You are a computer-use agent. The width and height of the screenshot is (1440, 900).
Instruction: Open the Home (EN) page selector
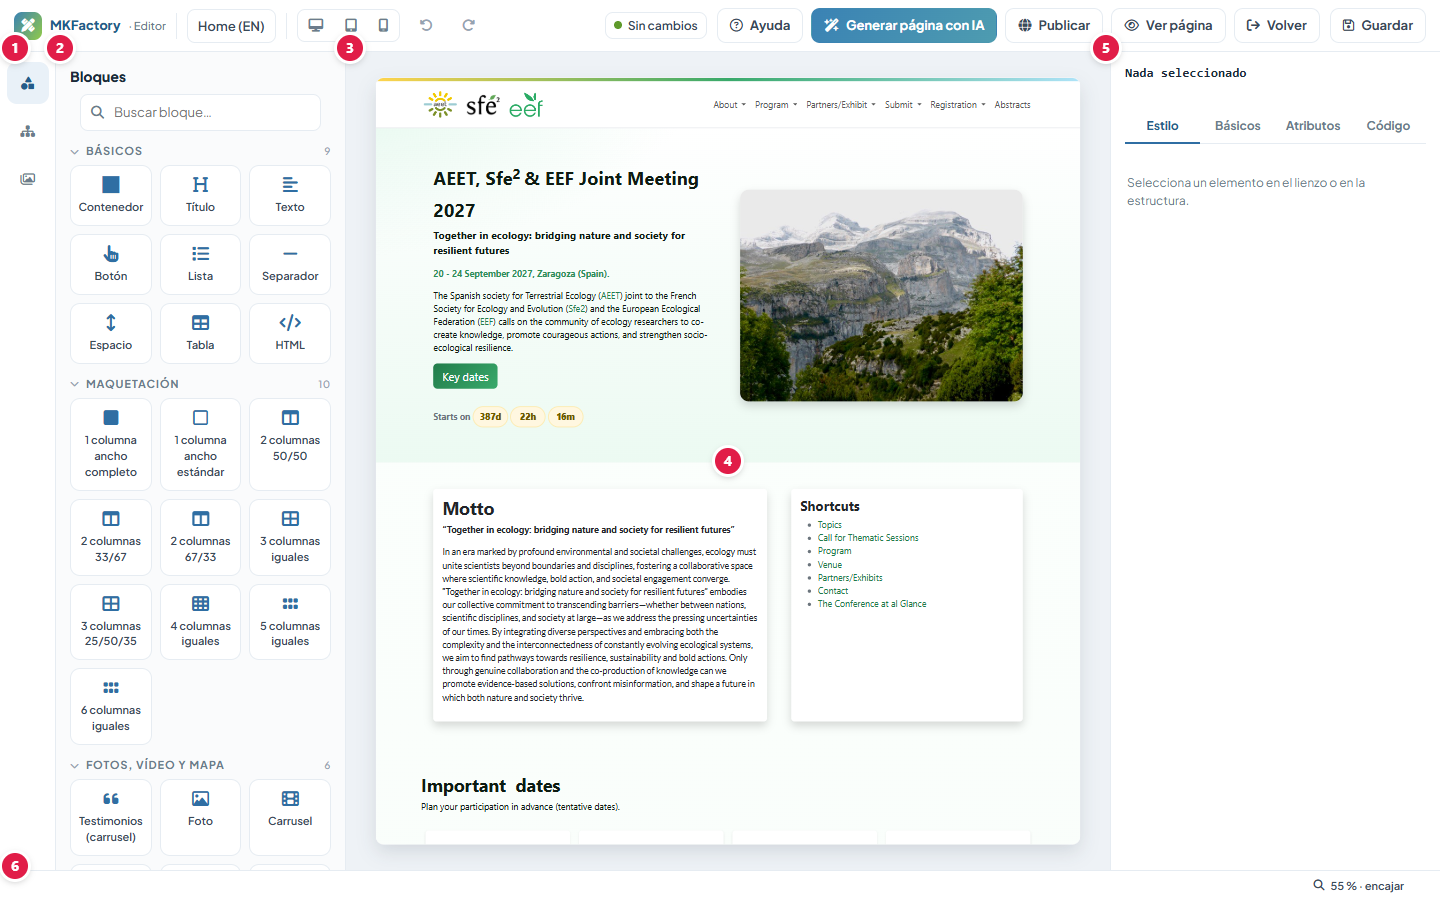pyautogui.click(x=231, y=25)
